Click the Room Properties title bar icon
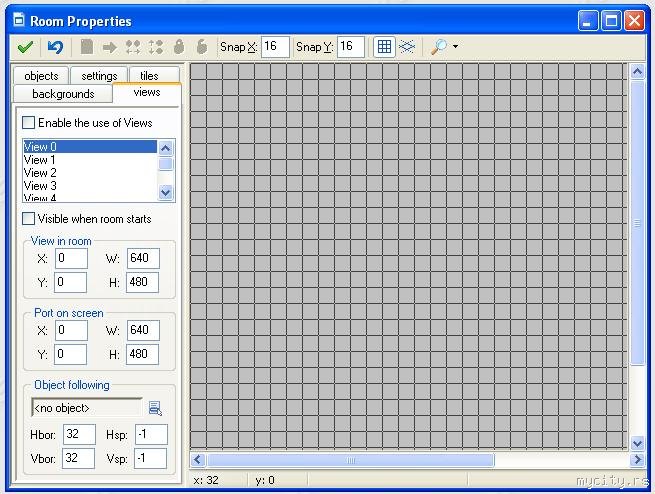655x494 pixels. point(19,20)
